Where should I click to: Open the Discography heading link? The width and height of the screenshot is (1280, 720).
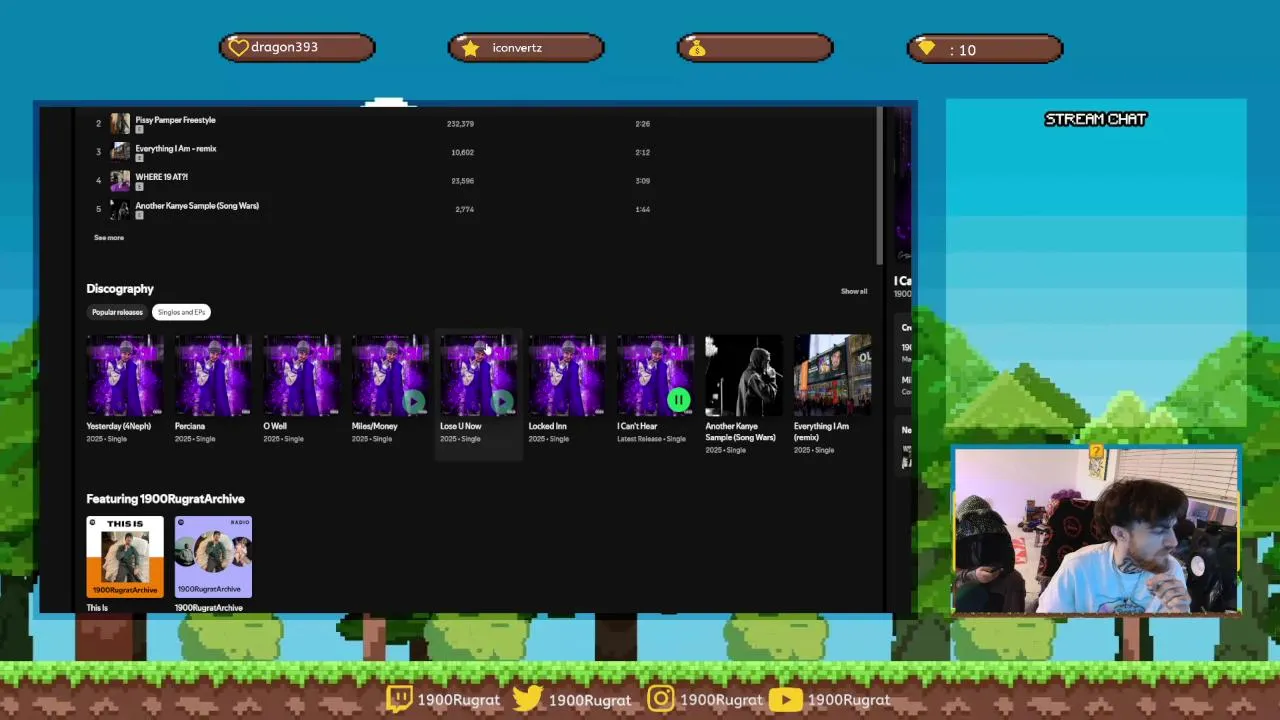coord(120,289)
